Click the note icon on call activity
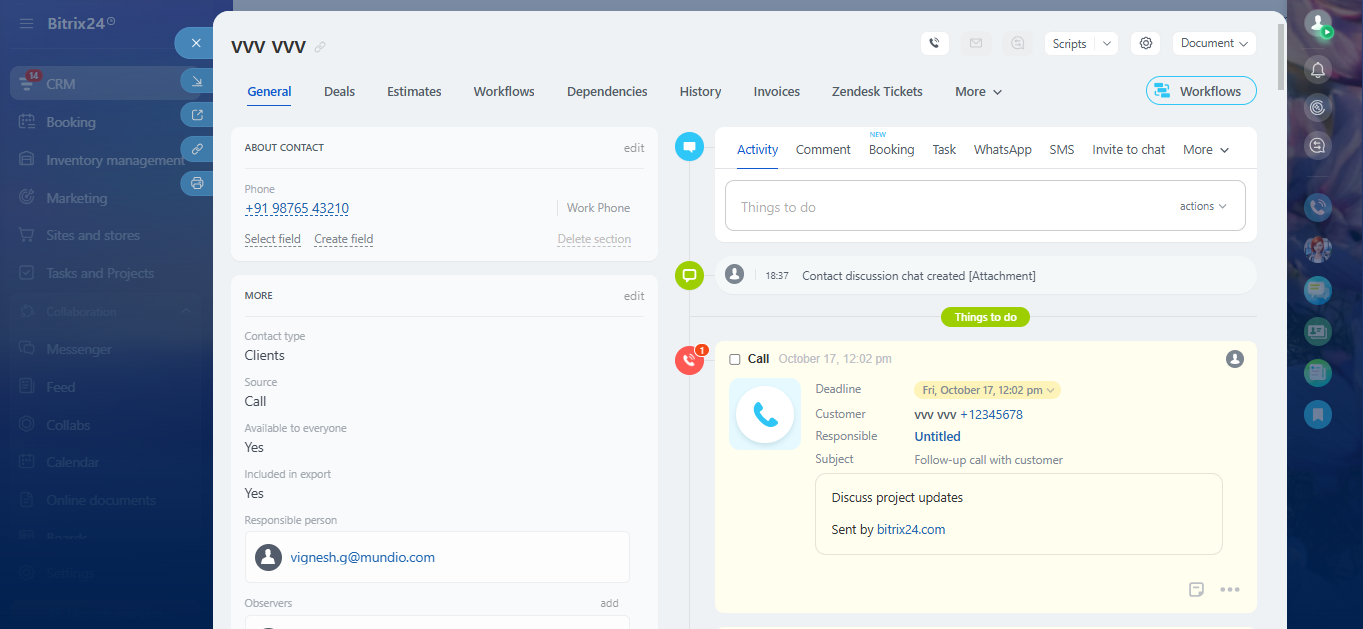This screenshot has width=1363, height=629. 1196,589
